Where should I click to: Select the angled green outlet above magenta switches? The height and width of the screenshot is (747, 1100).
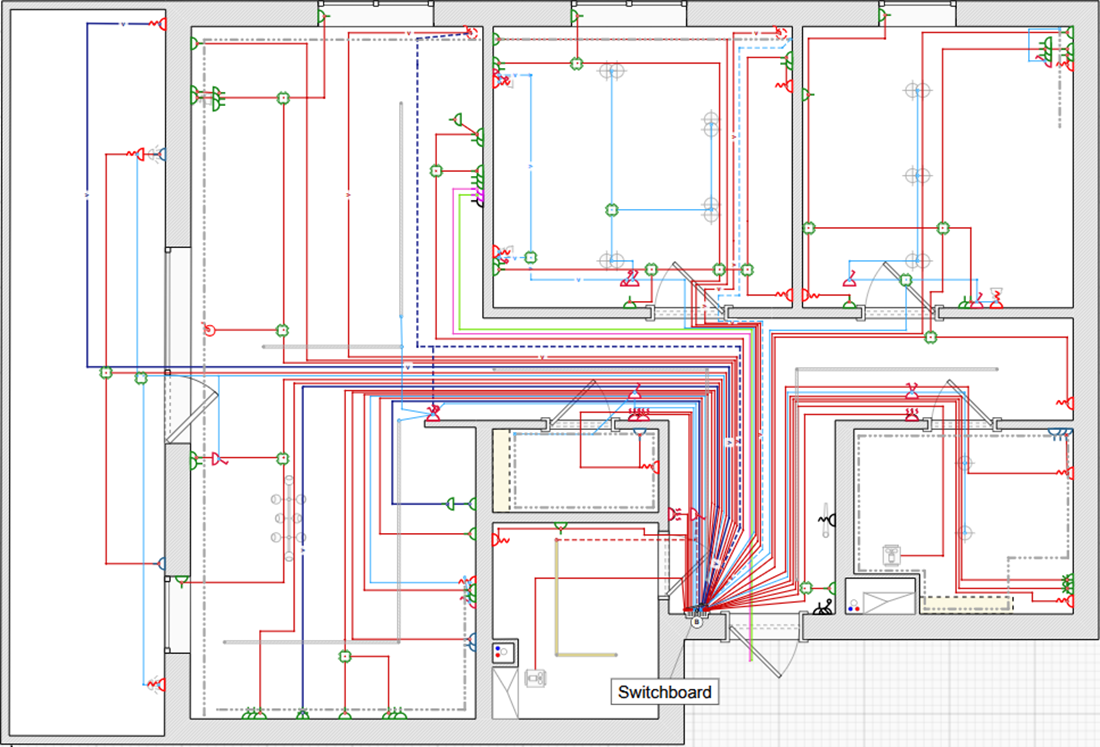click(457, 119)
